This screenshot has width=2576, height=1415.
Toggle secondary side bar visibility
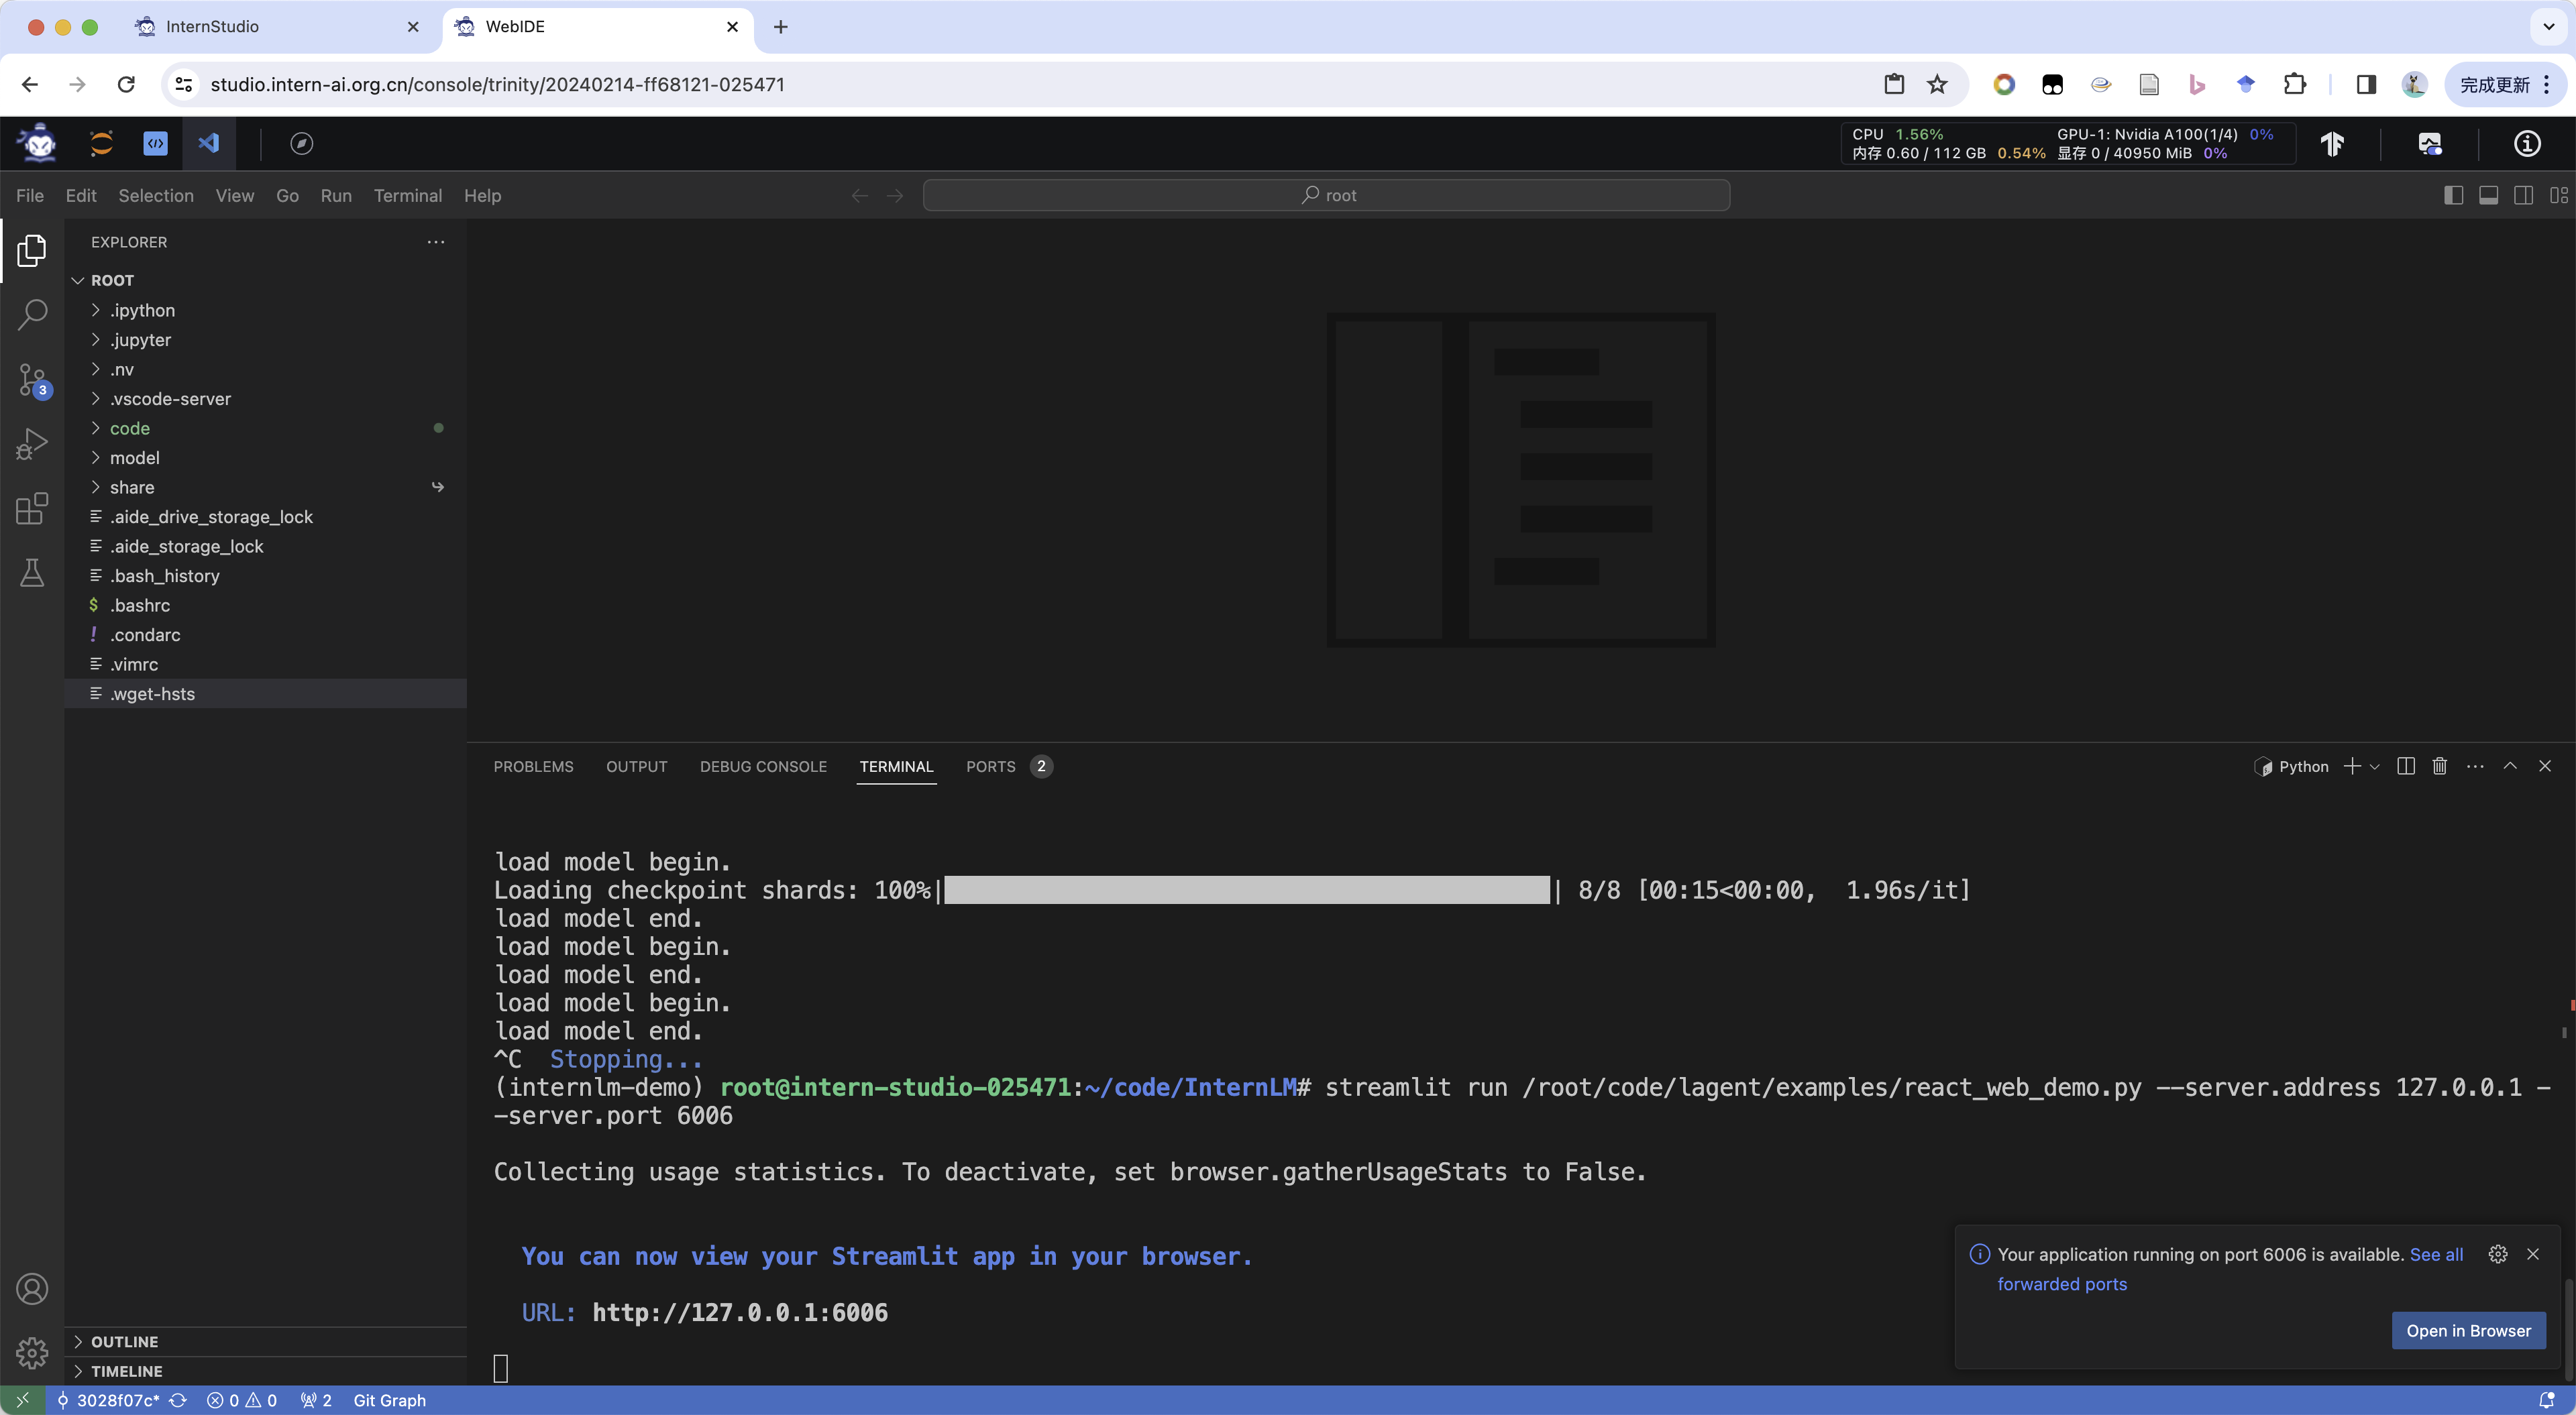pos(2523,195)
